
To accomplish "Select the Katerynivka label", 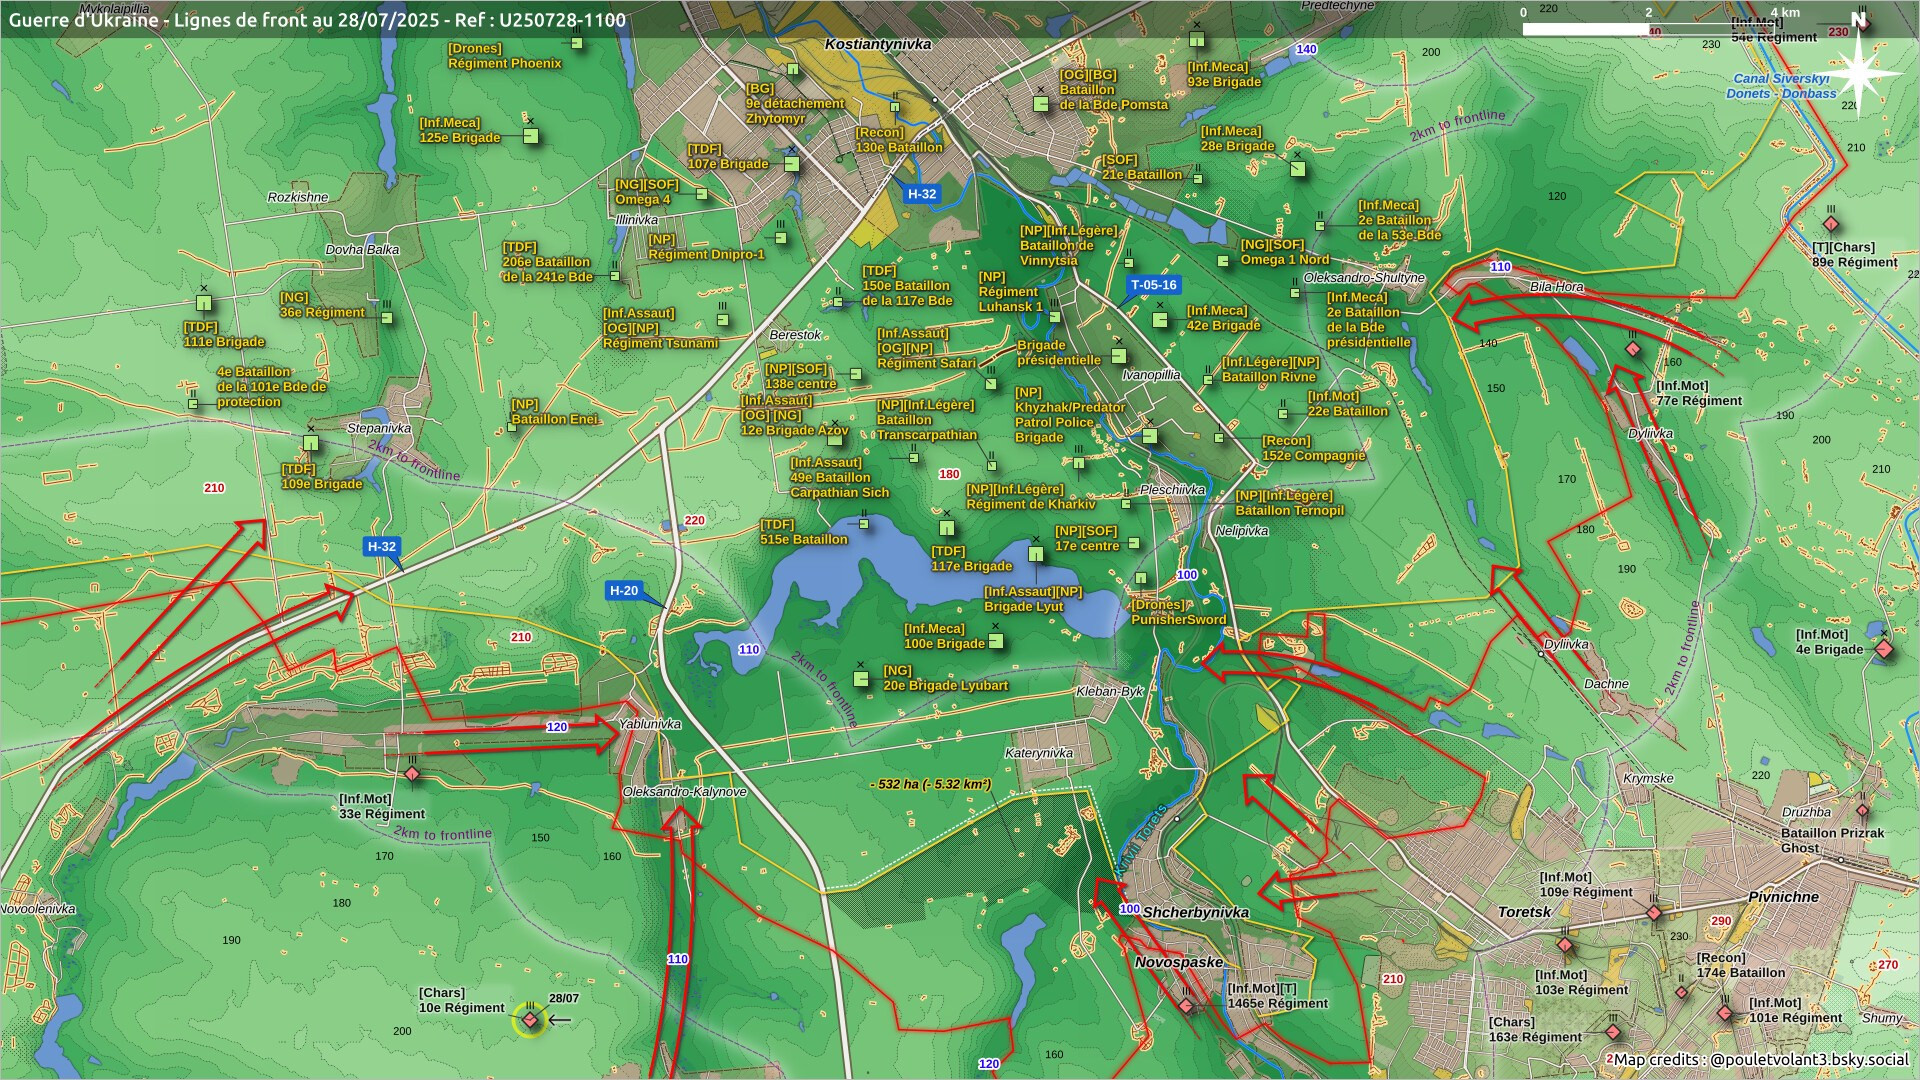I will pos(1039,753).
